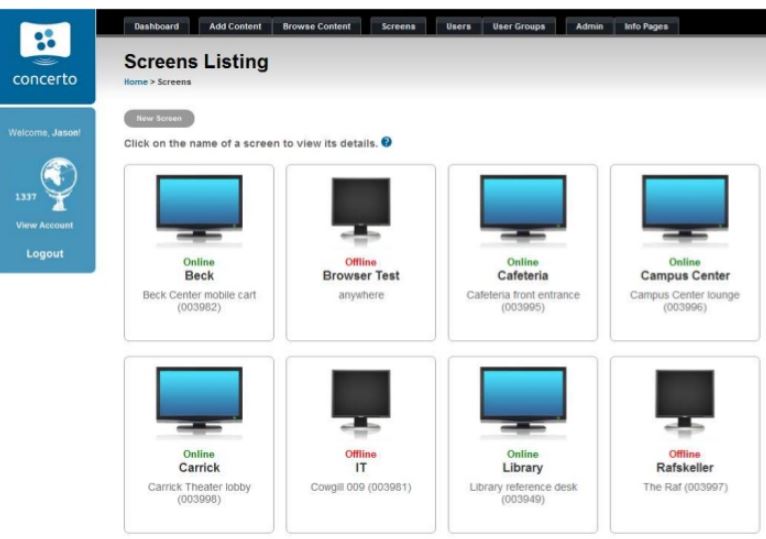Click the Cafeteria front entrance description
The height and width of the screenshot is (539, 766).
[523, 301]
